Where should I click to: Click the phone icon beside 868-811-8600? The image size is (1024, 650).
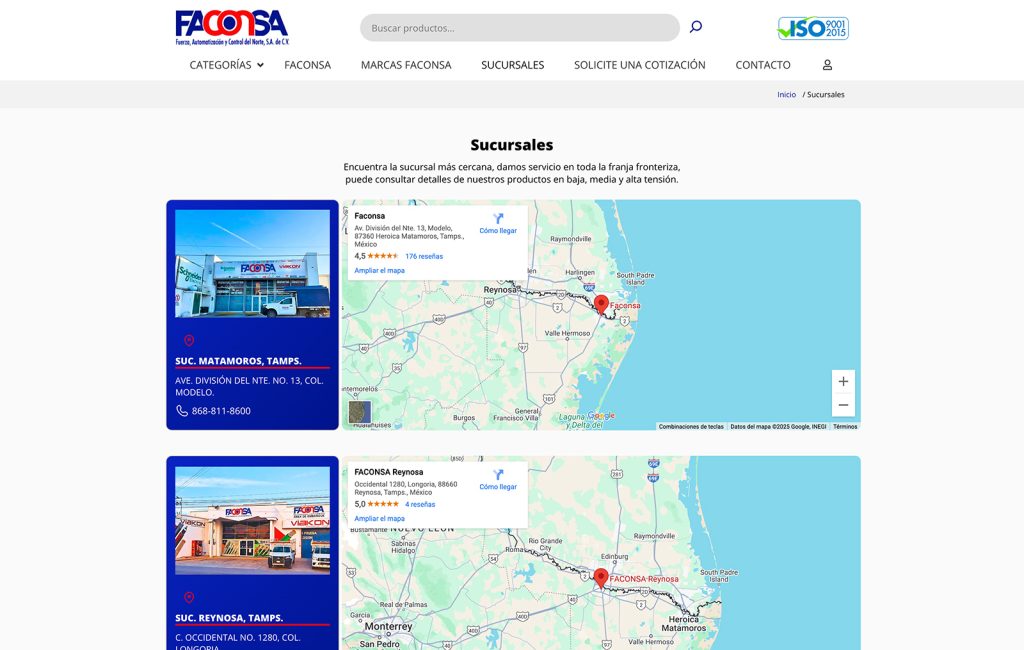click(182, 411)
